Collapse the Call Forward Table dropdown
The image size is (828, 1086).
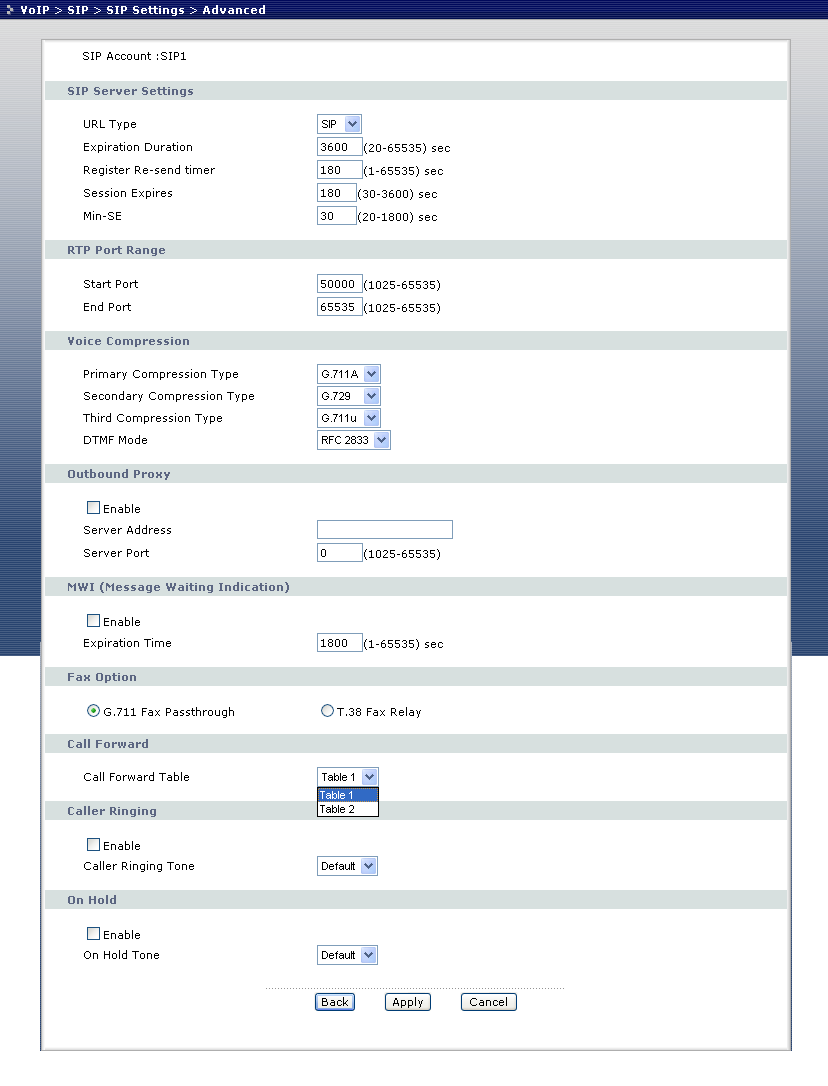click(347, 777)
